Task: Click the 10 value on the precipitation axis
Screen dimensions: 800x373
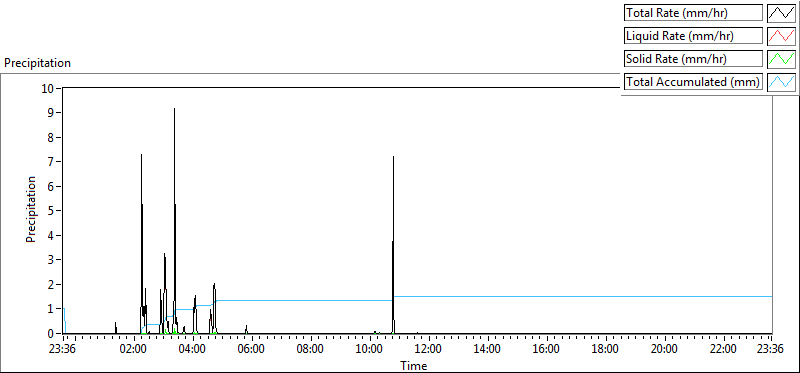Action: coord(48,88)
